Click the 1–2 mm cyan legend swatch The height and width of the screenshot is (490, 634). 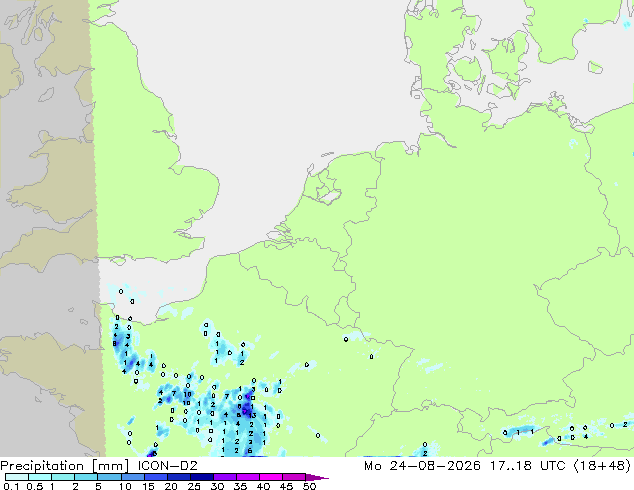pyautogui.click(x=63, y=477)
